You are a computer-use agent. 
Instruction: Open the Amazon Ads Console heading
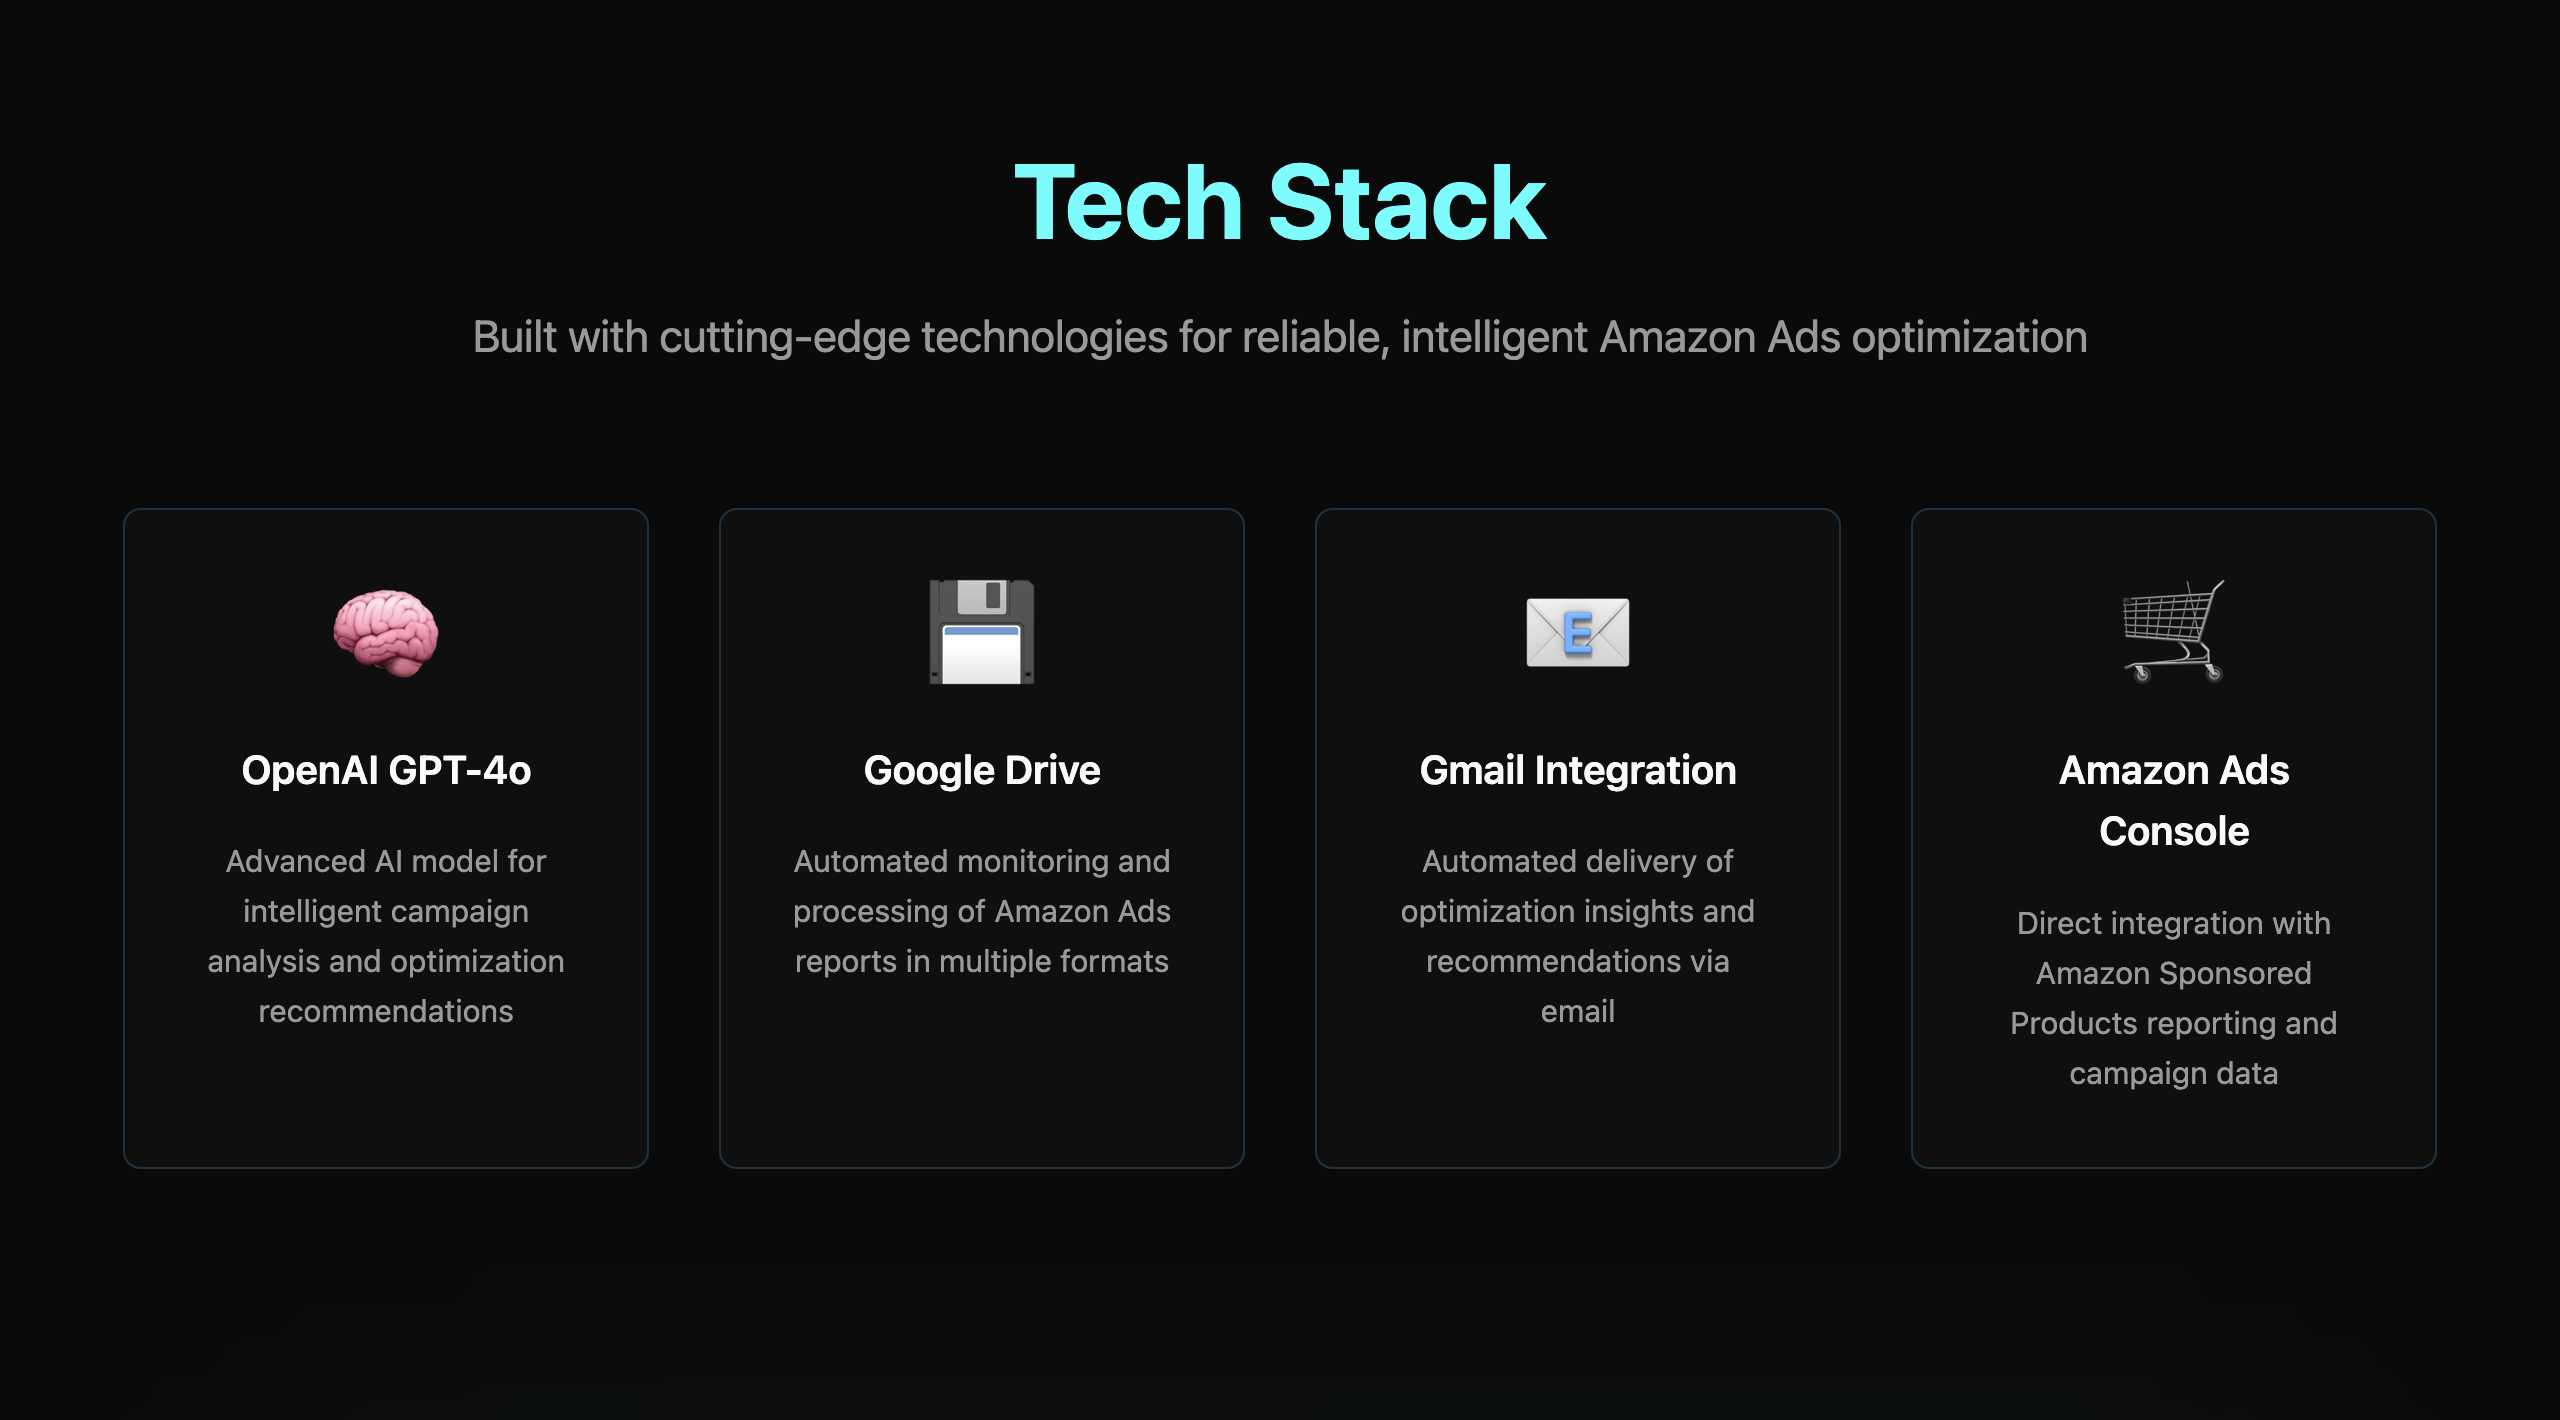[x=2174, y=800]
